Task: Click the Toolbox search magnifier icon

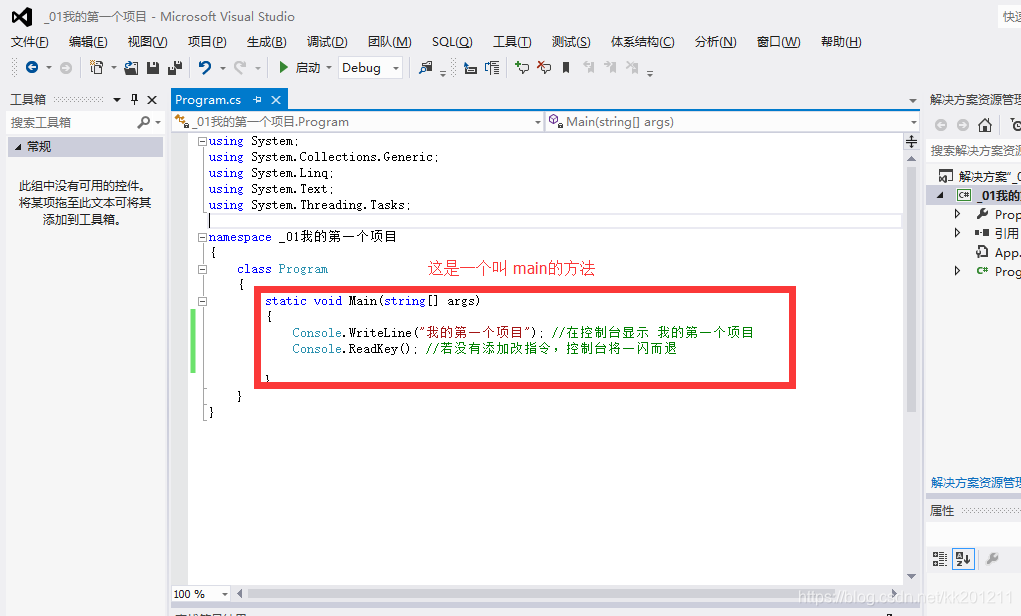Action: pos(144,122)
